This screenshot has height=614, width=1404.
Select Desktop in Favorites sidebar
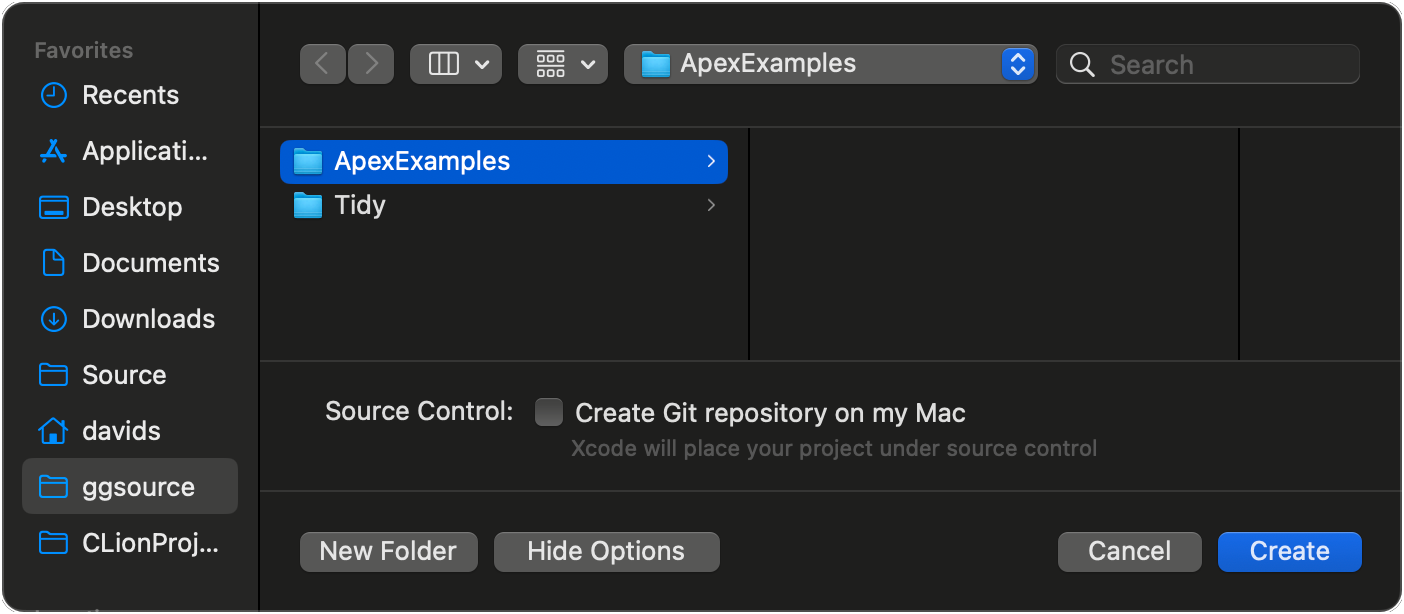132,207
